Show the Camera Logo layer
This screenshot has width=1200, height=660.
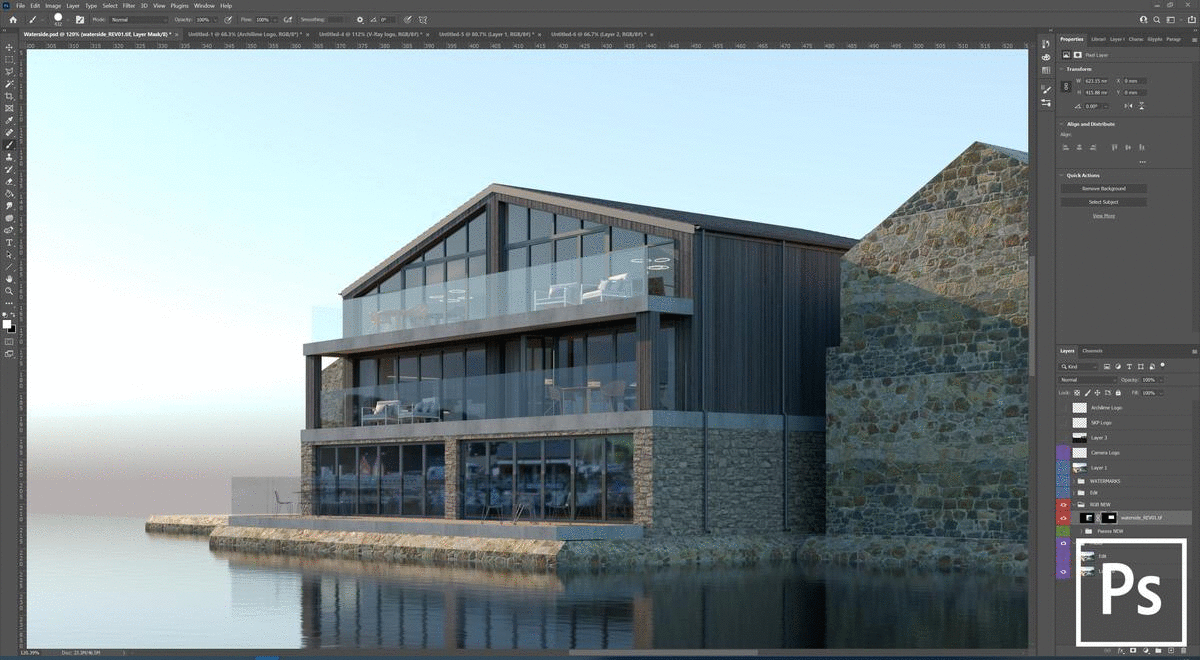point(1064,453)
